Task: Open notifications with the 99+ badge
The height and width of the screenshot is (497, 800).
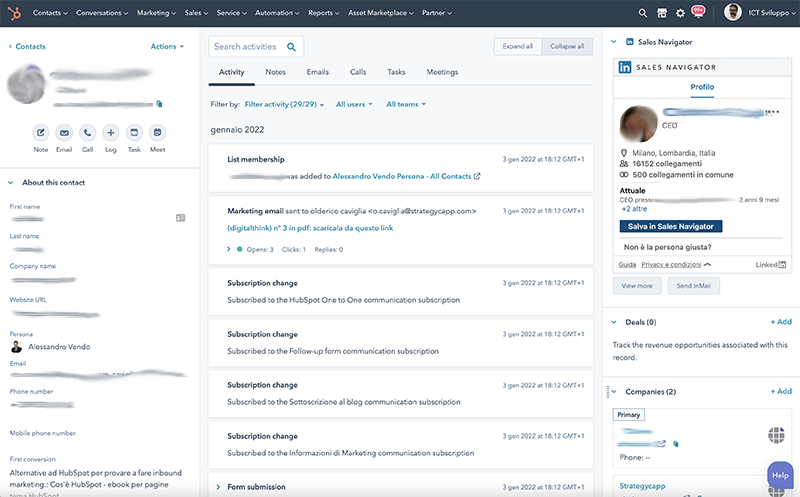Action: point(697,12)
